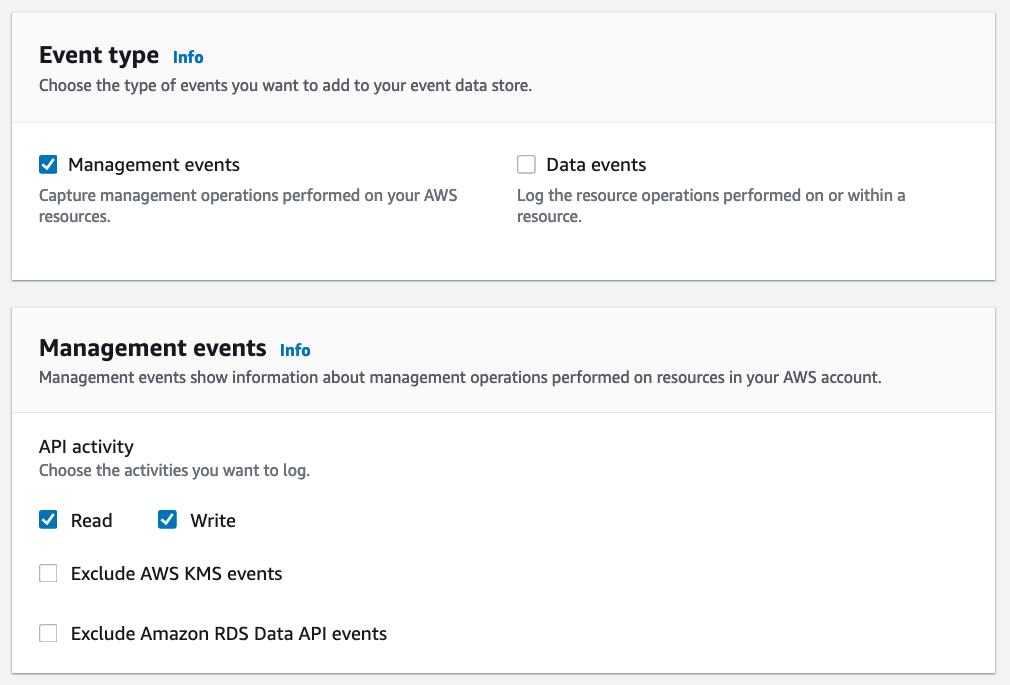Enable Exclude AWS KMS events
1010x685 pixels.
tap(48, 573)
